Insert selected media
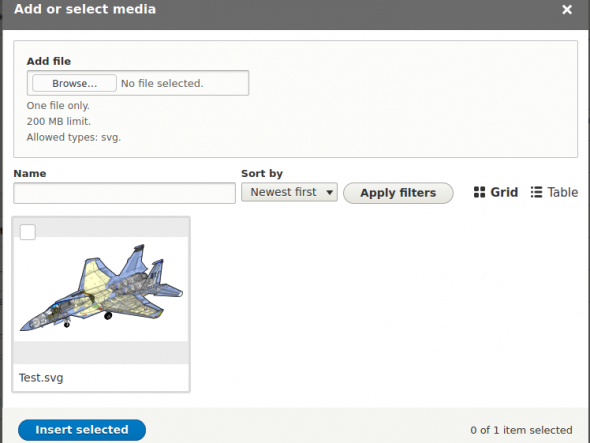The image size is (590, 443). point(82,430)
